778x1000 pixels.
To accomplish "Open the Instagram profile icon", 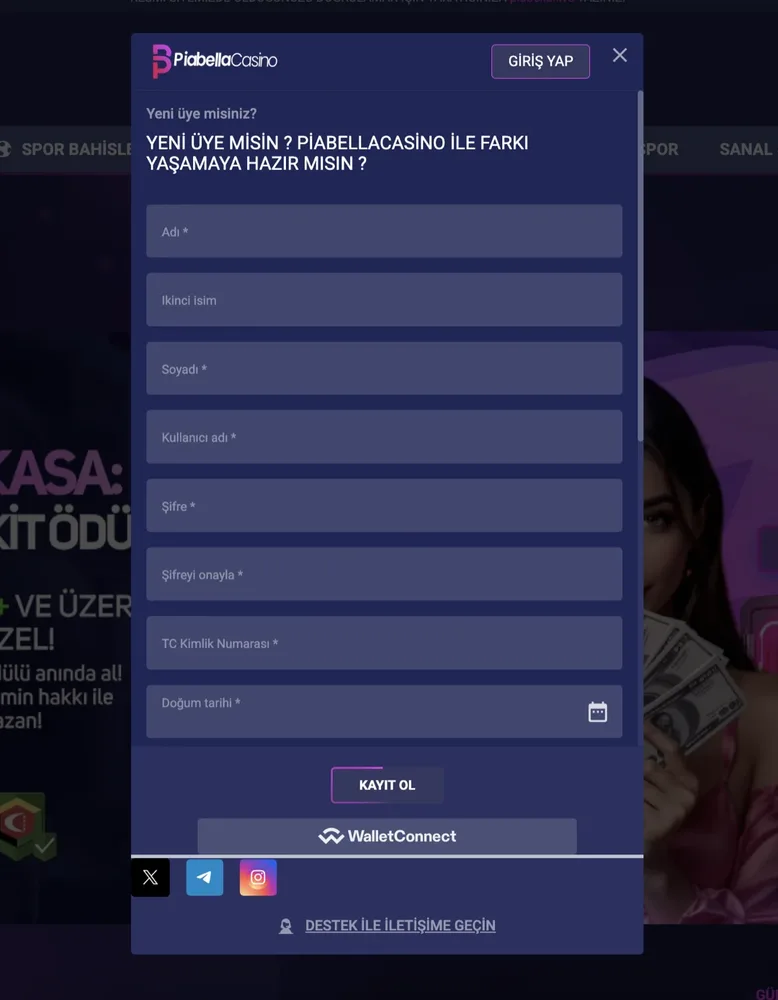I will pos(258,878).
